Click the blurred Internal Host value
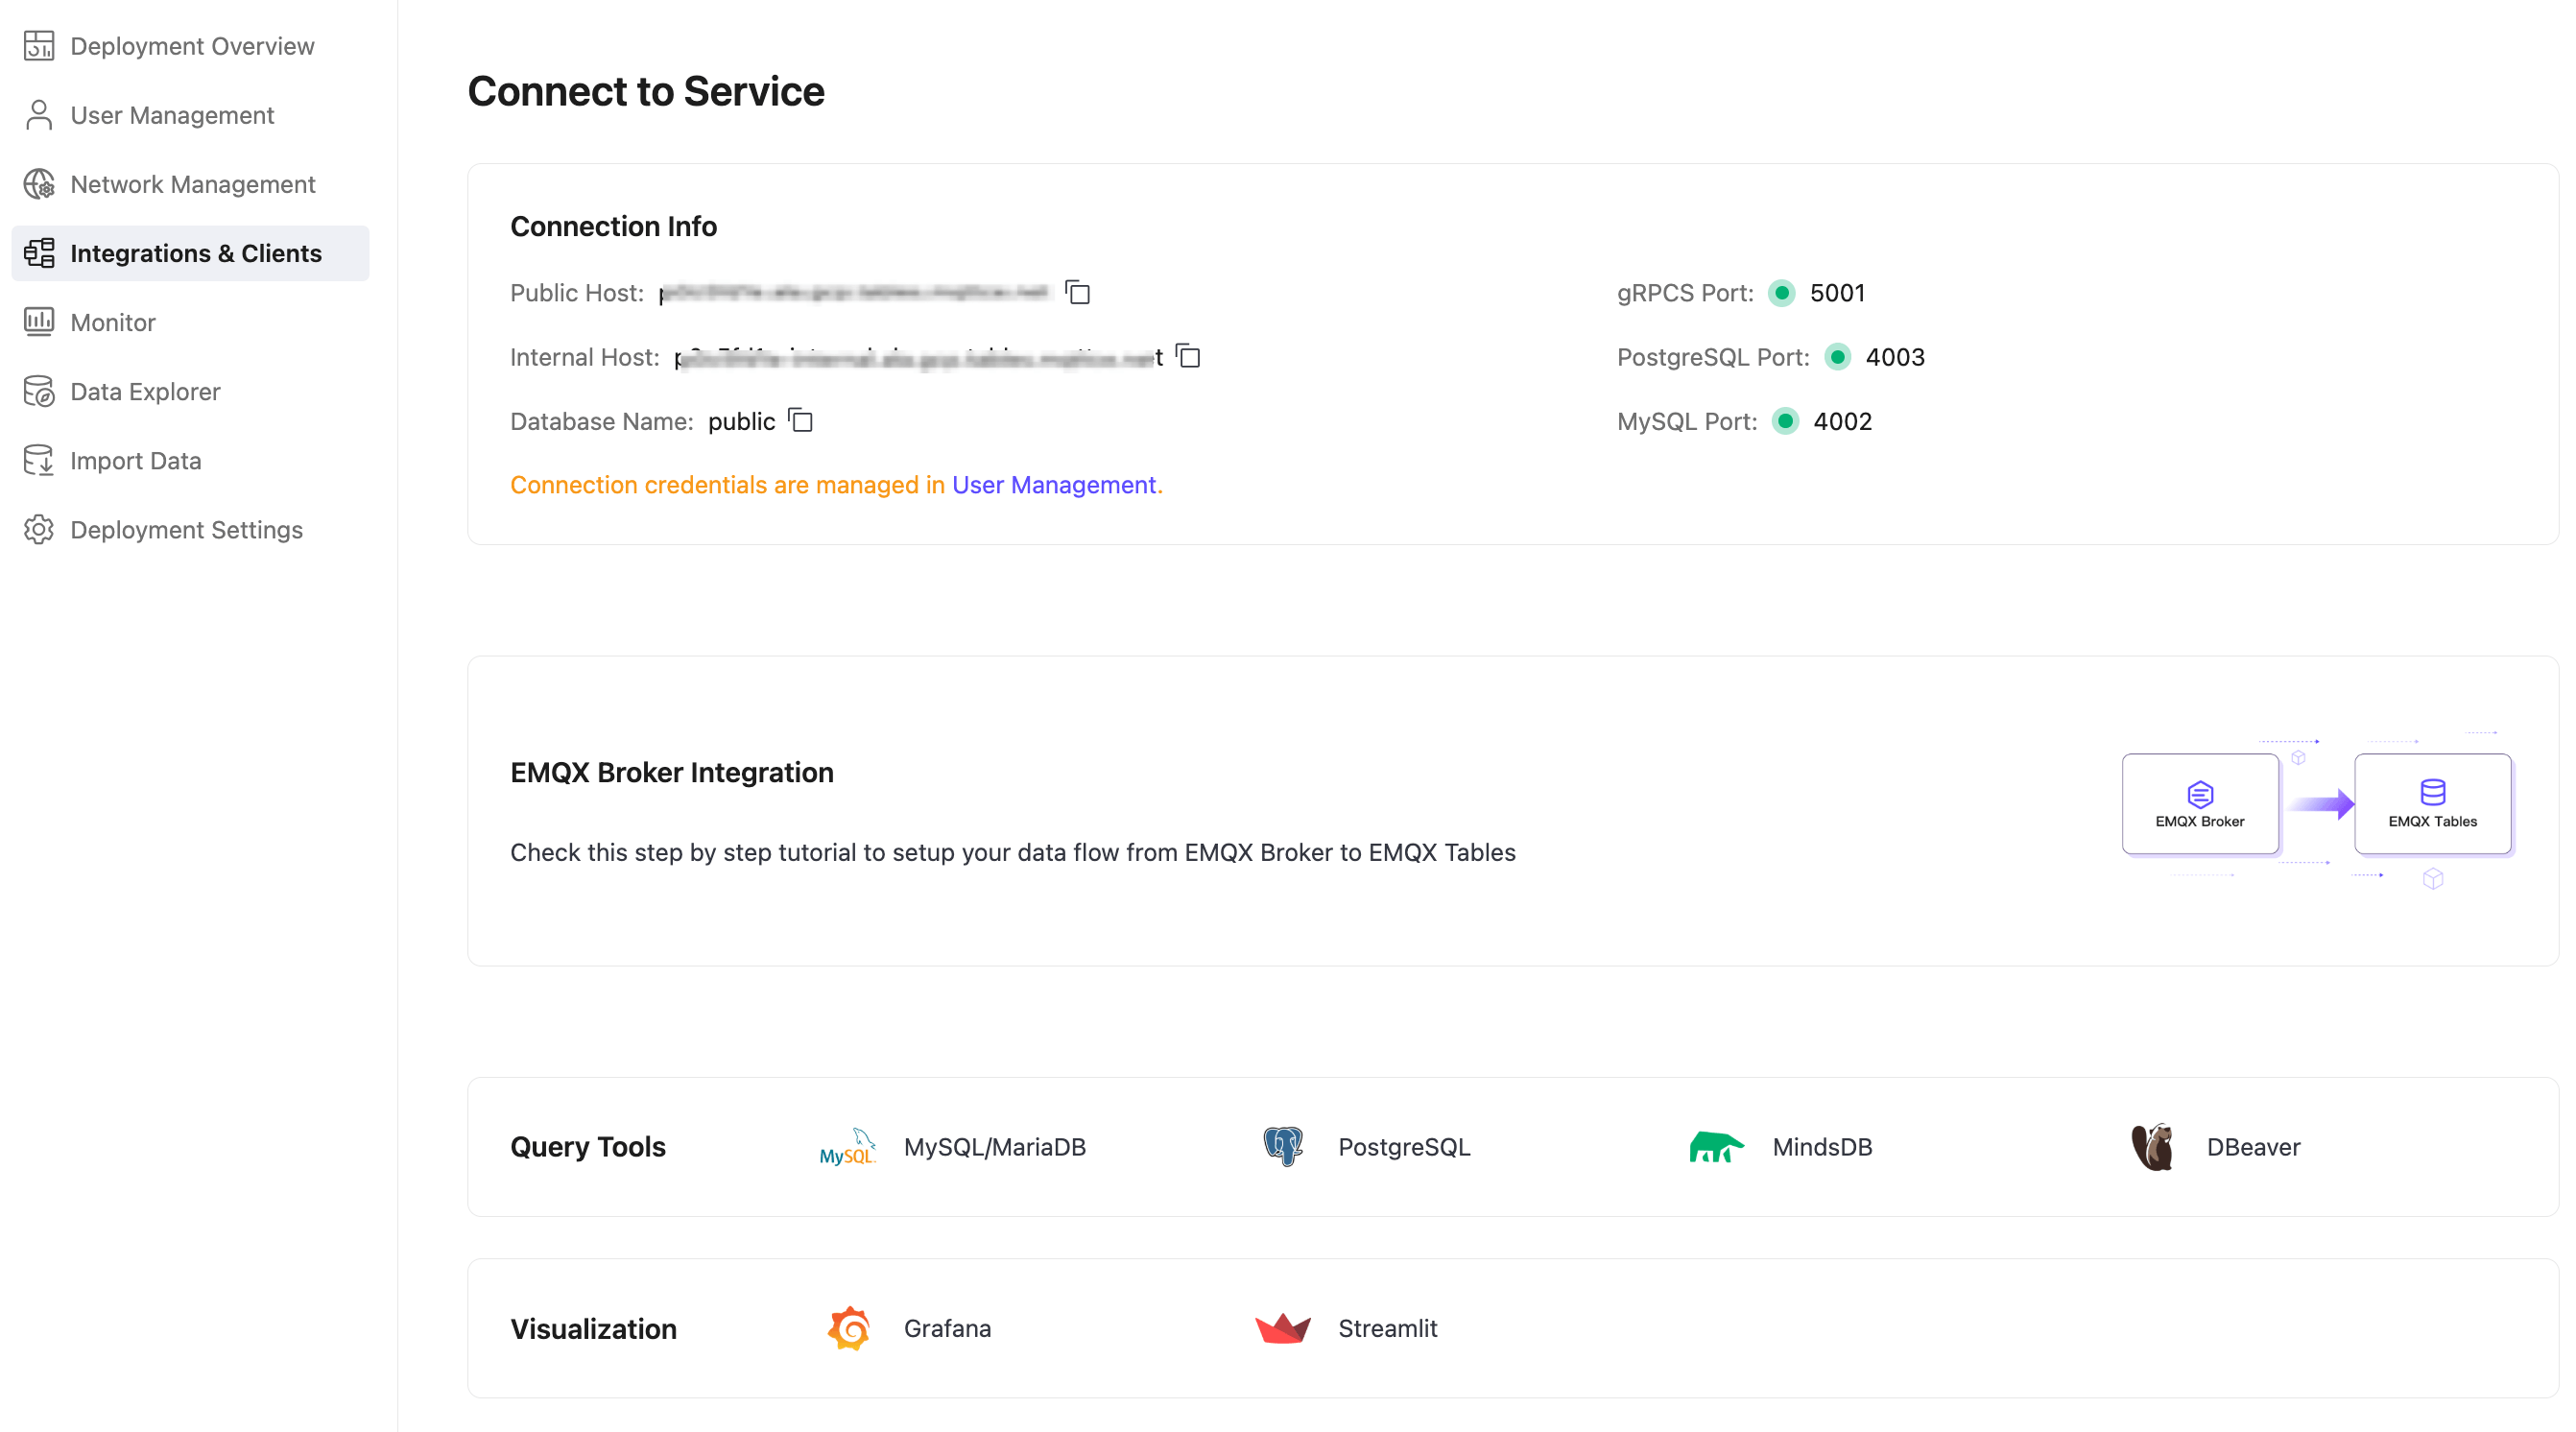The height and width of the screenshot is (1432, 2576). 918,357
